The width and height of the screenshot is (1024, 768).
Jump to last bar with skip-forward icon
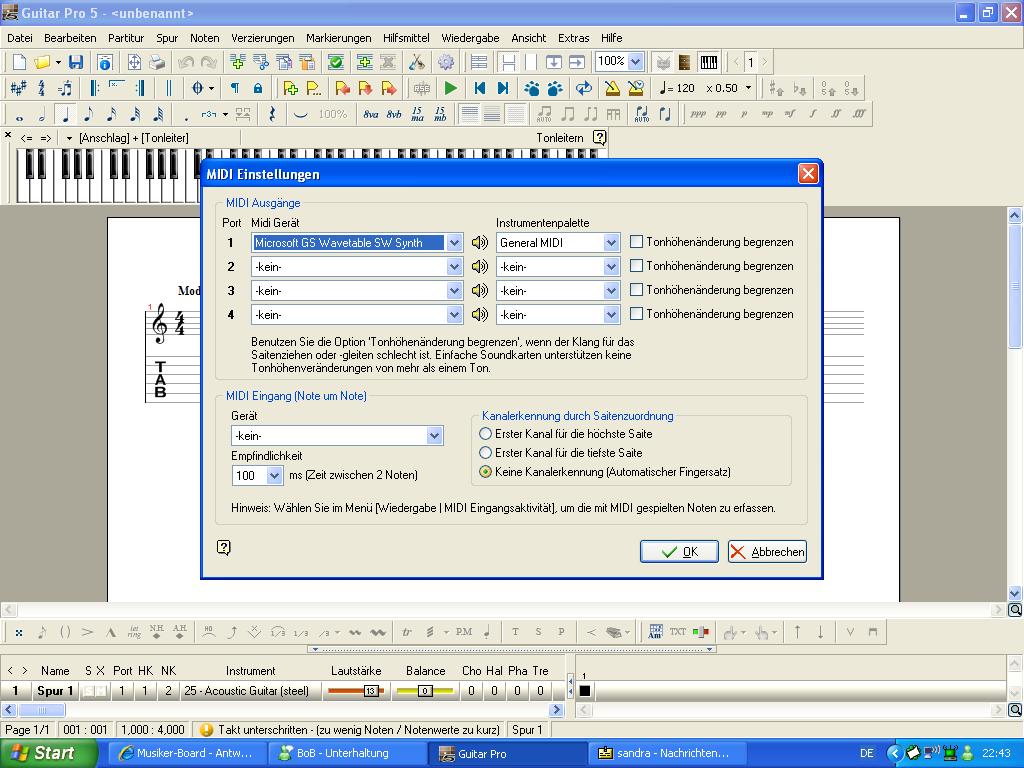pos(503,88)
